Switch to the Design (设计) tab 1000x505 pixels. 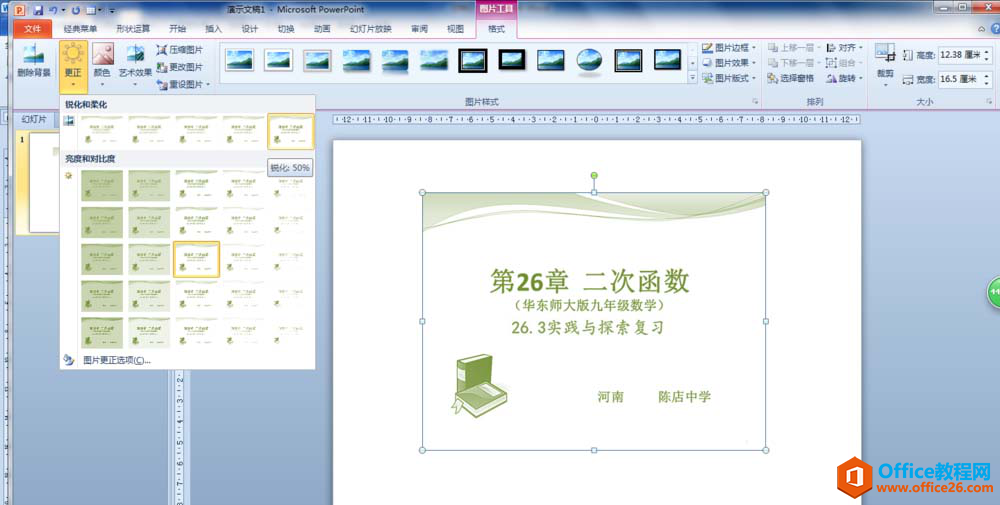[249, 29]
